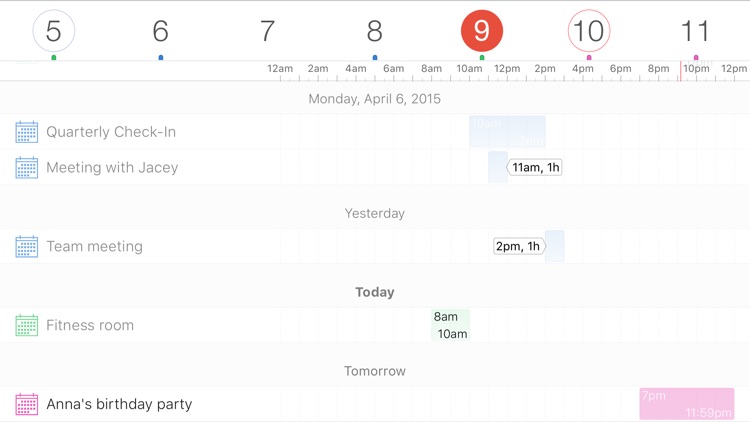Click the '11am, 1h' time label

point(535,167)
